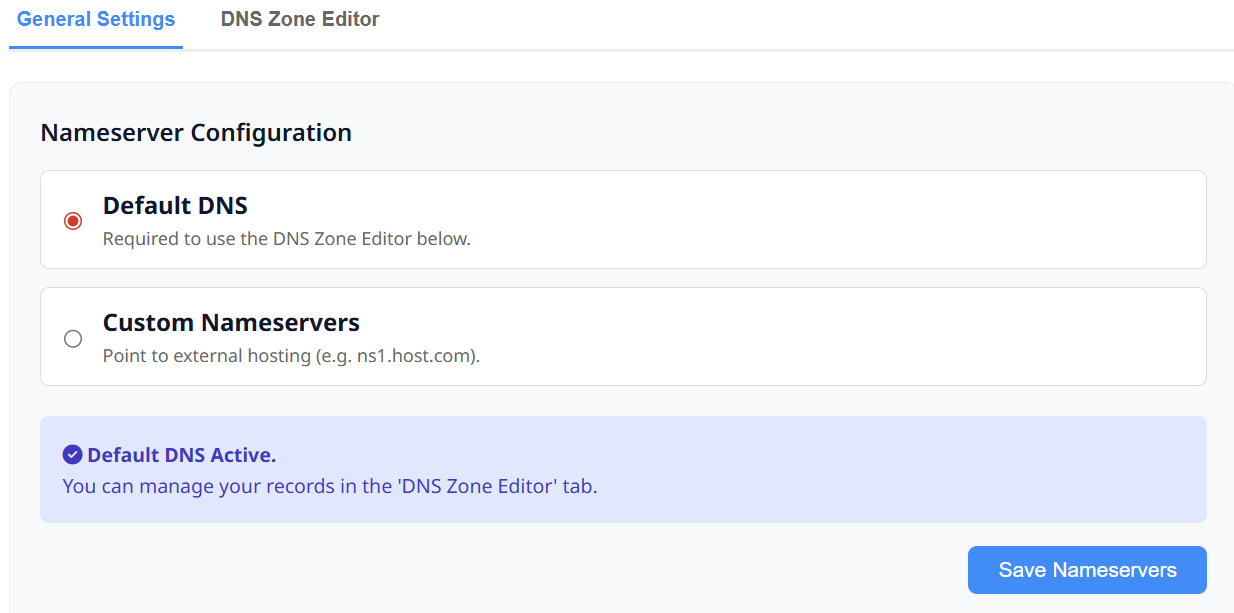Switch to the DNS Zone Editor tab
The image size is (1234, 613).
point(300,19)
